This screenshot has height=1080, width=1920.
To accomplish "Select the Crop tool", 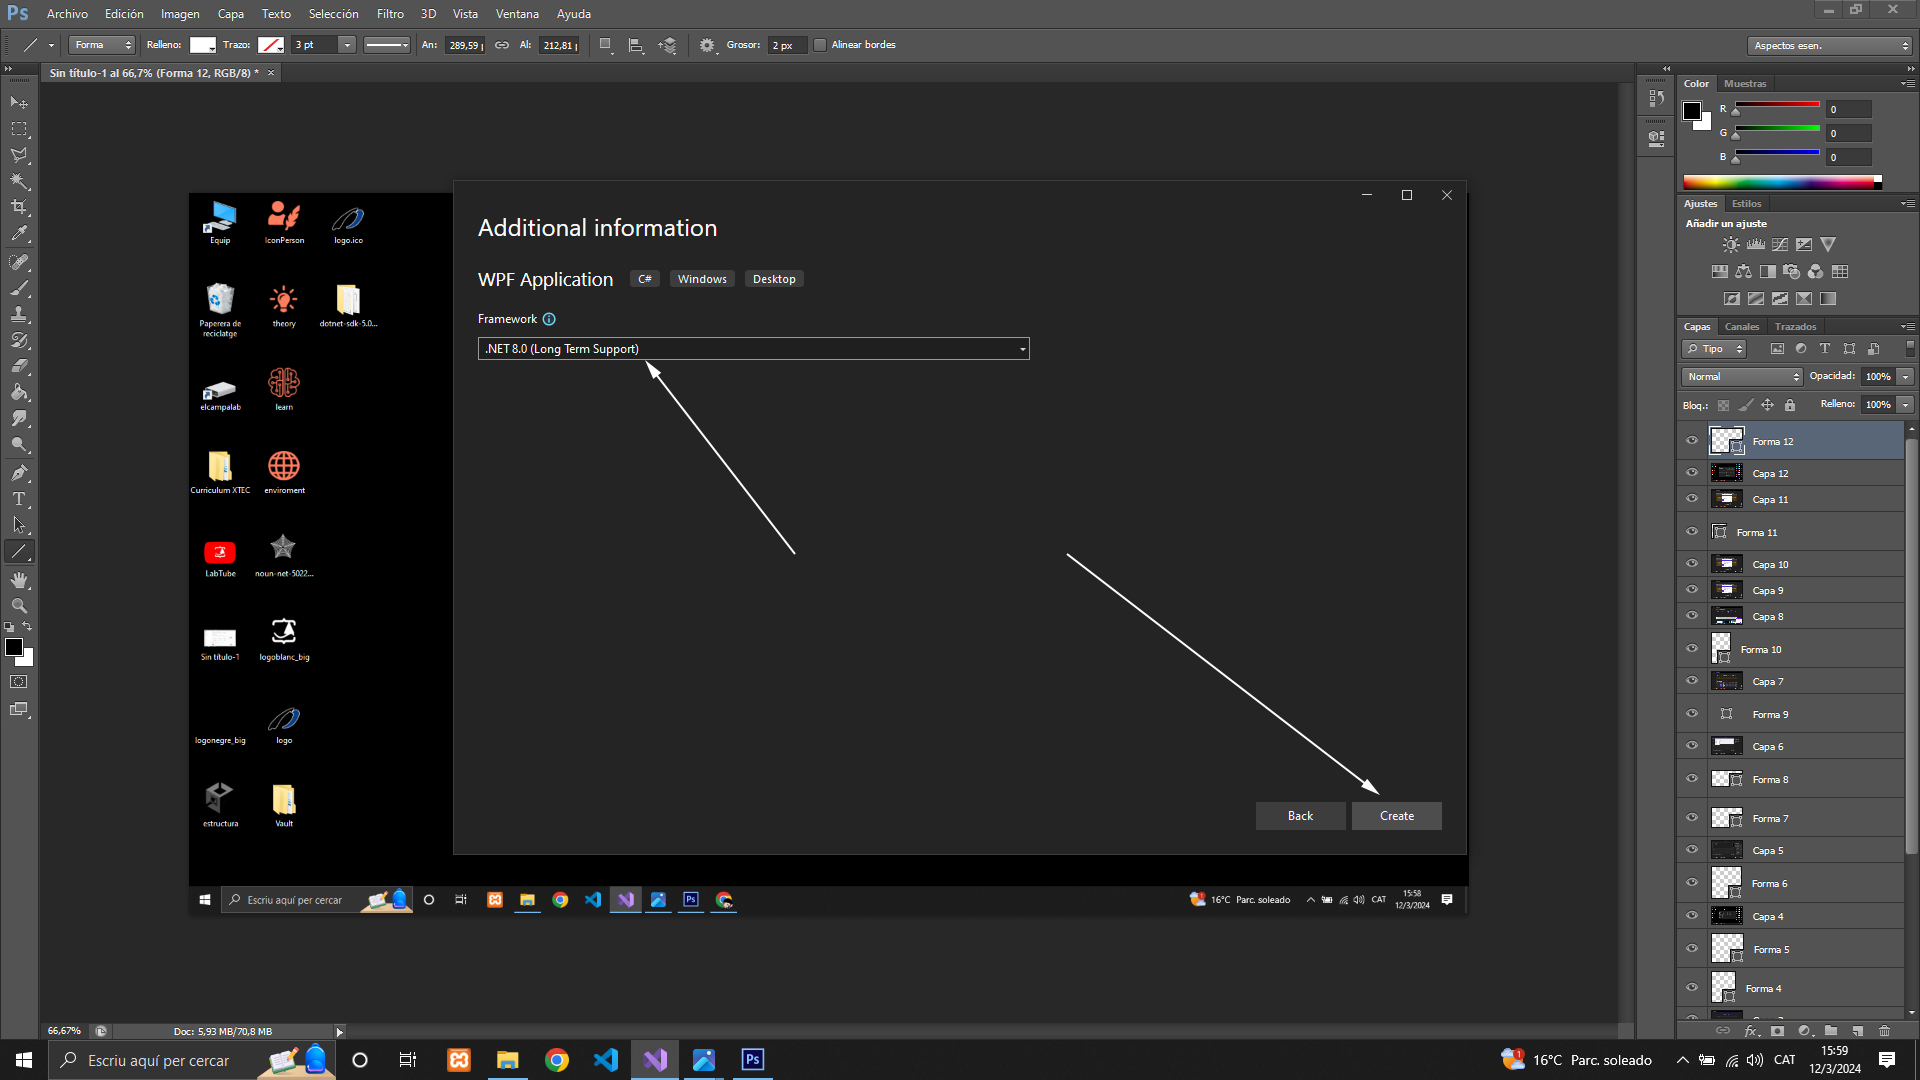I will tap(19, 207).
